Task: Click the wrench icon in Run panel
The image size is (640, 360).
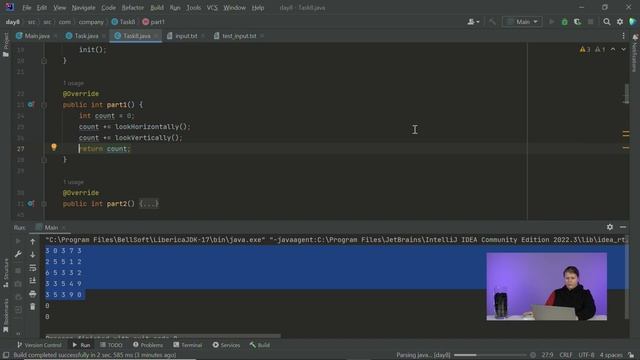Action: pyautogui.click(x=18, y=255)
